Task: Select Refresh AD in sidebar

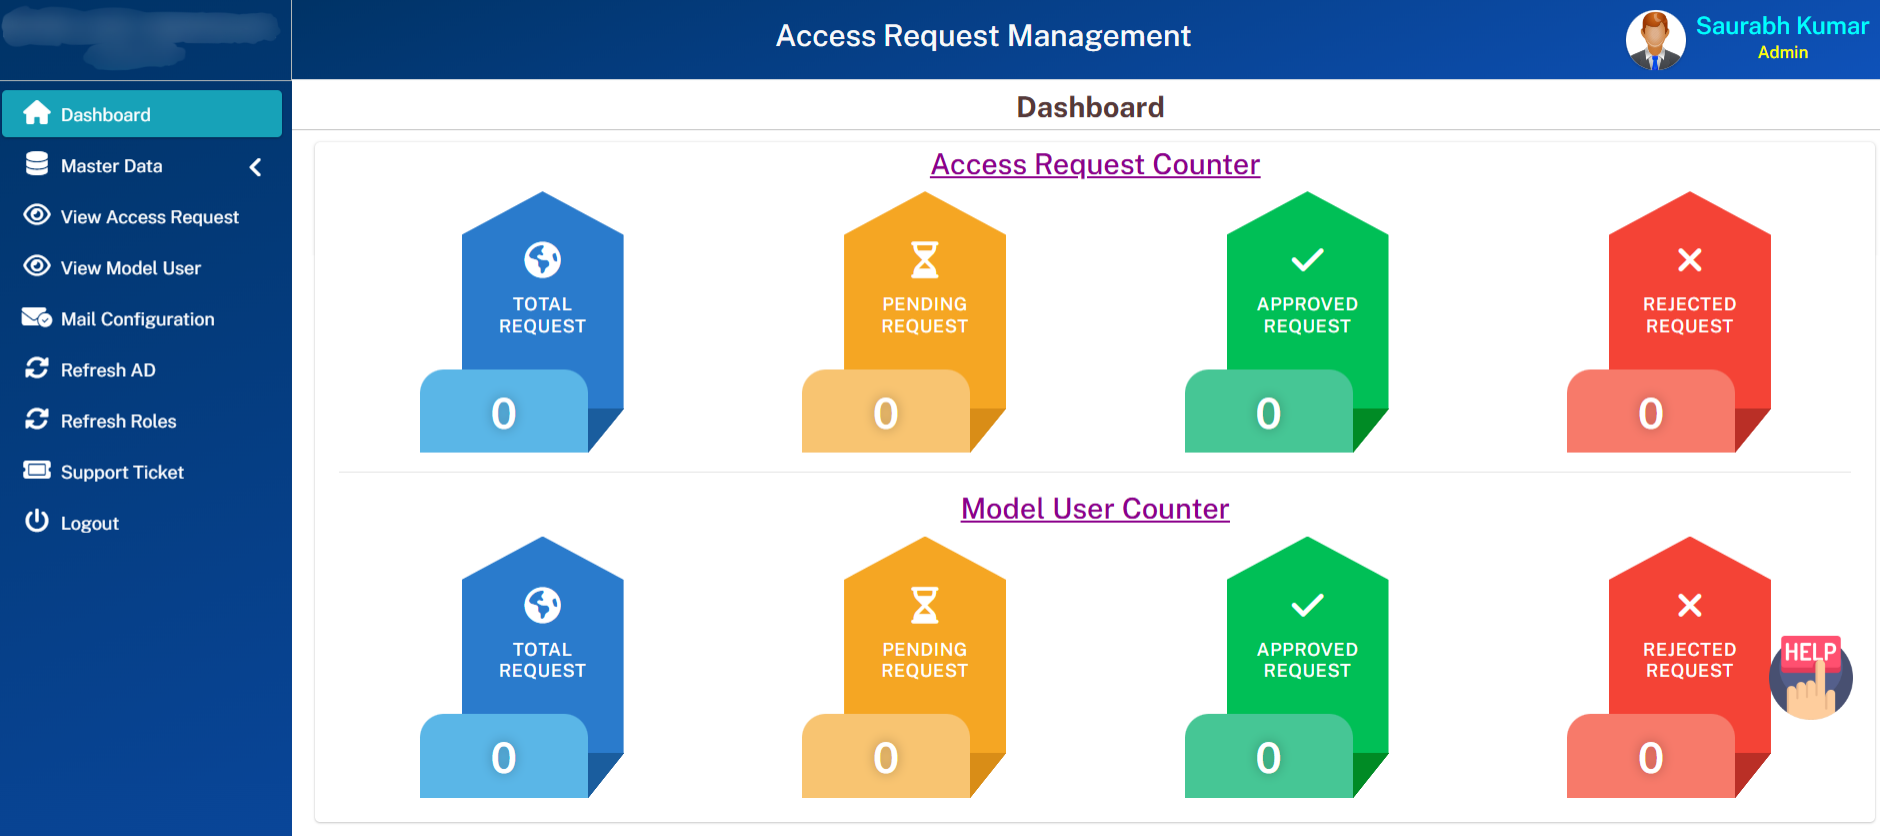Action: tap(142, 370)
